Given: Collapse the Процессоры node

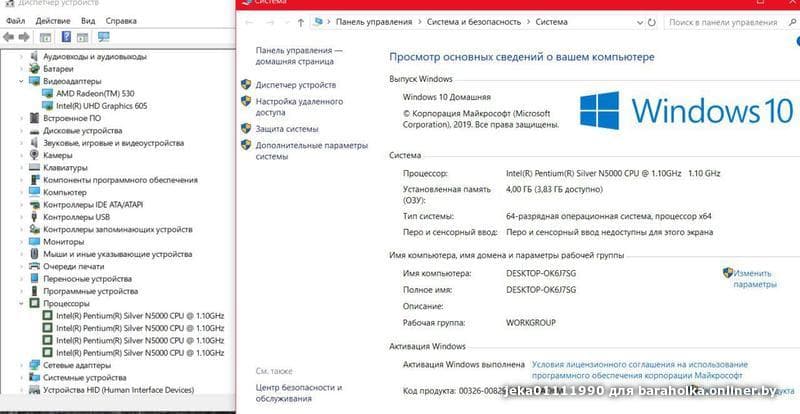Looking at the screenshot, I should tap(21, 303).
